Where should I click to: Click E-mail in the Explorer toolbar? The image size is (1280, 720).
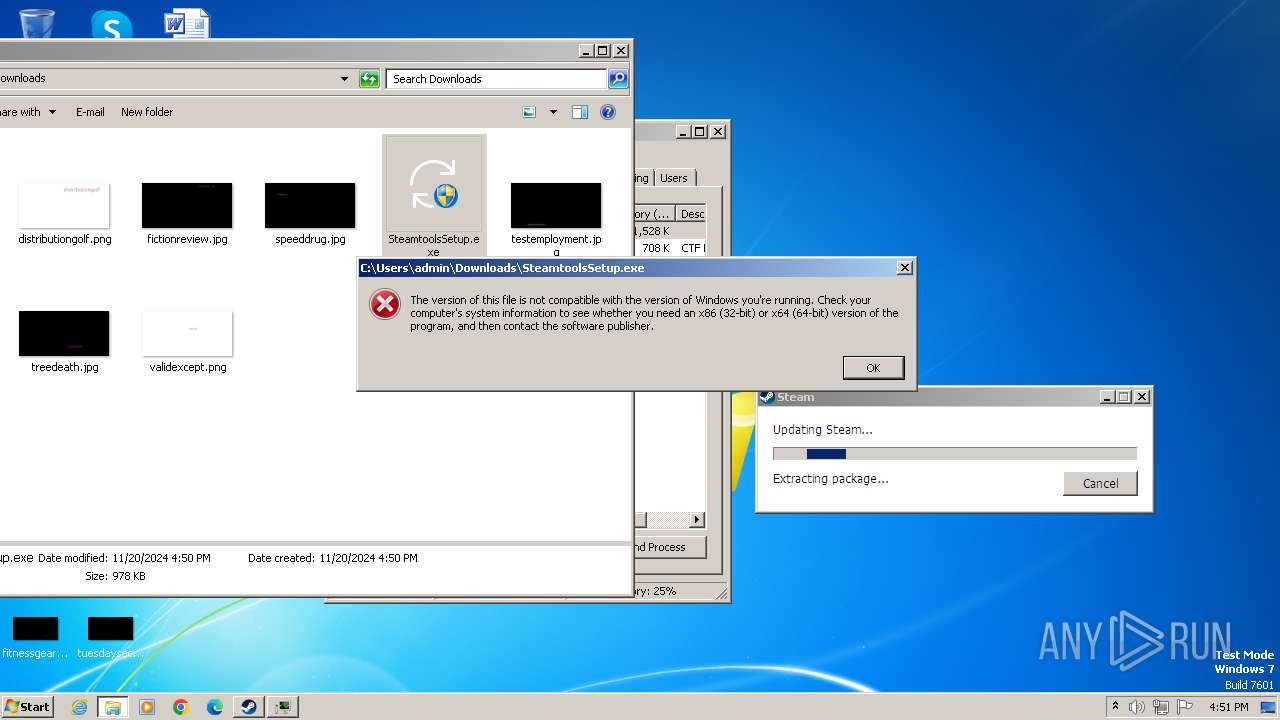(x=90, y=112)
